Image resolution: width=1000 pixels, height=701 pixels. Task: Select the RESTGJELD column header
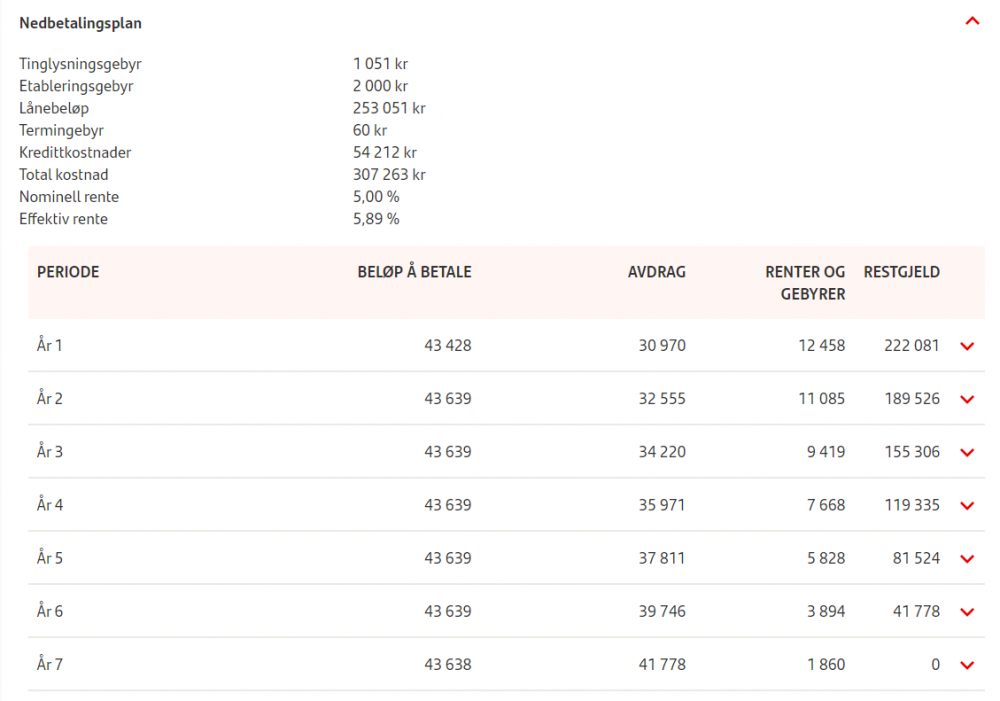point(902,272)
